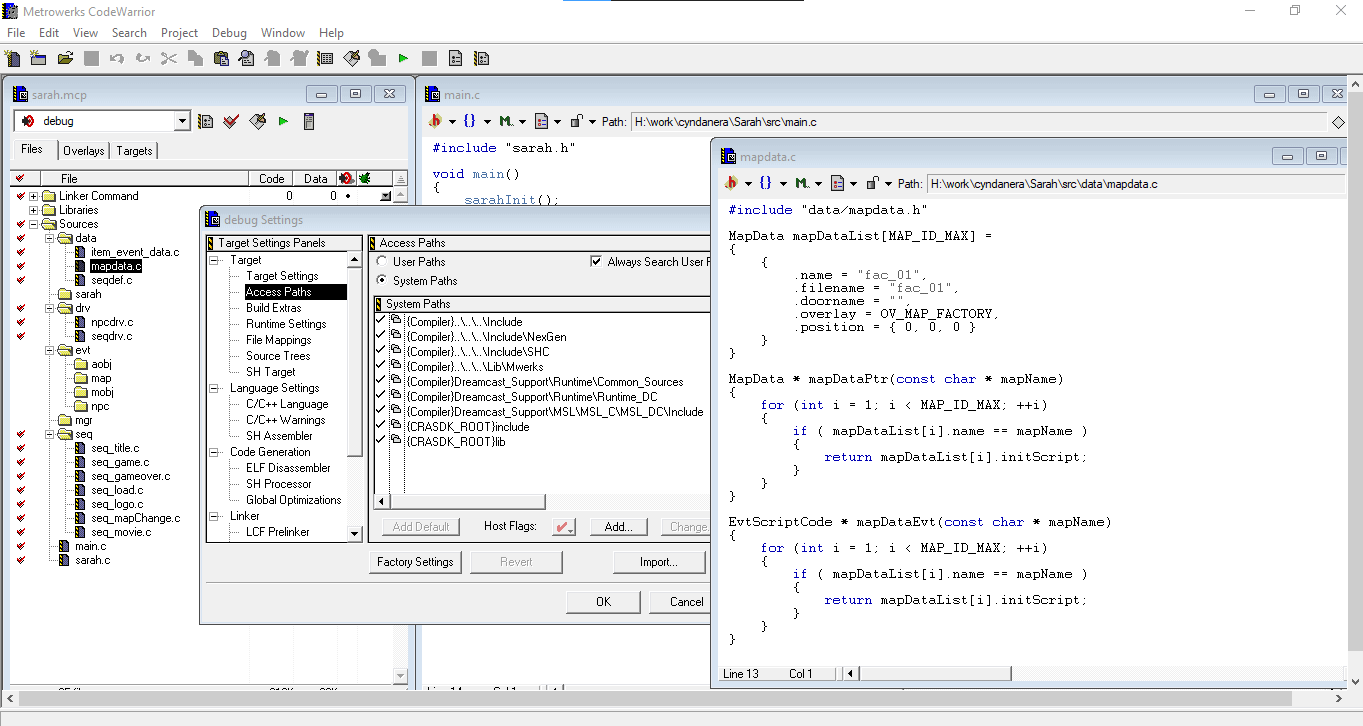Image resolution: width=1363 pixels, height=726 pixels.
Task: Open the Search menu
Action: coord(129,33)
